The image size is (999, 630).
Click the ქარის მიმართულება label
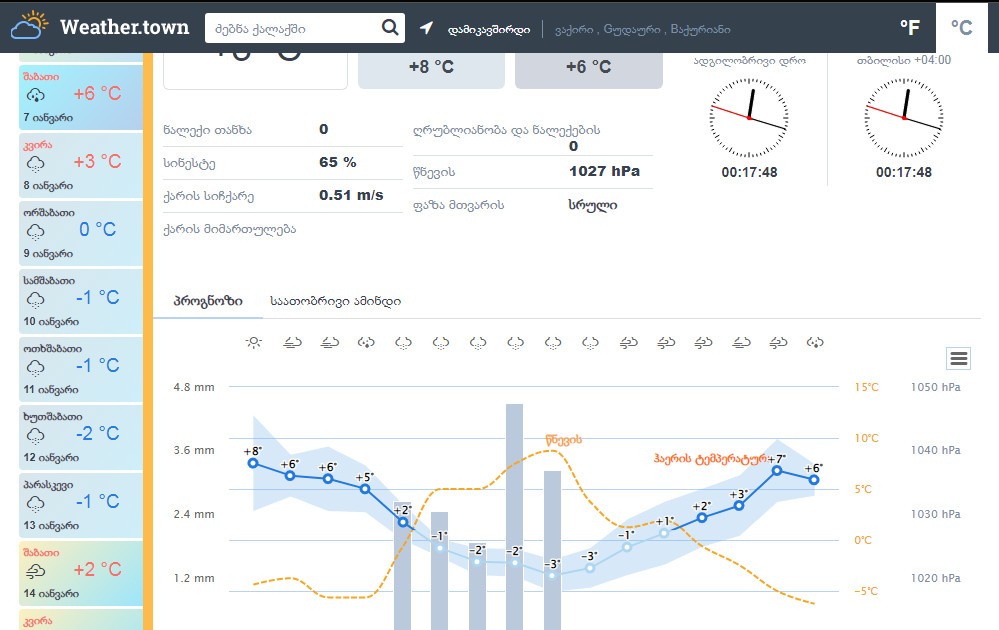pos(230,229)
